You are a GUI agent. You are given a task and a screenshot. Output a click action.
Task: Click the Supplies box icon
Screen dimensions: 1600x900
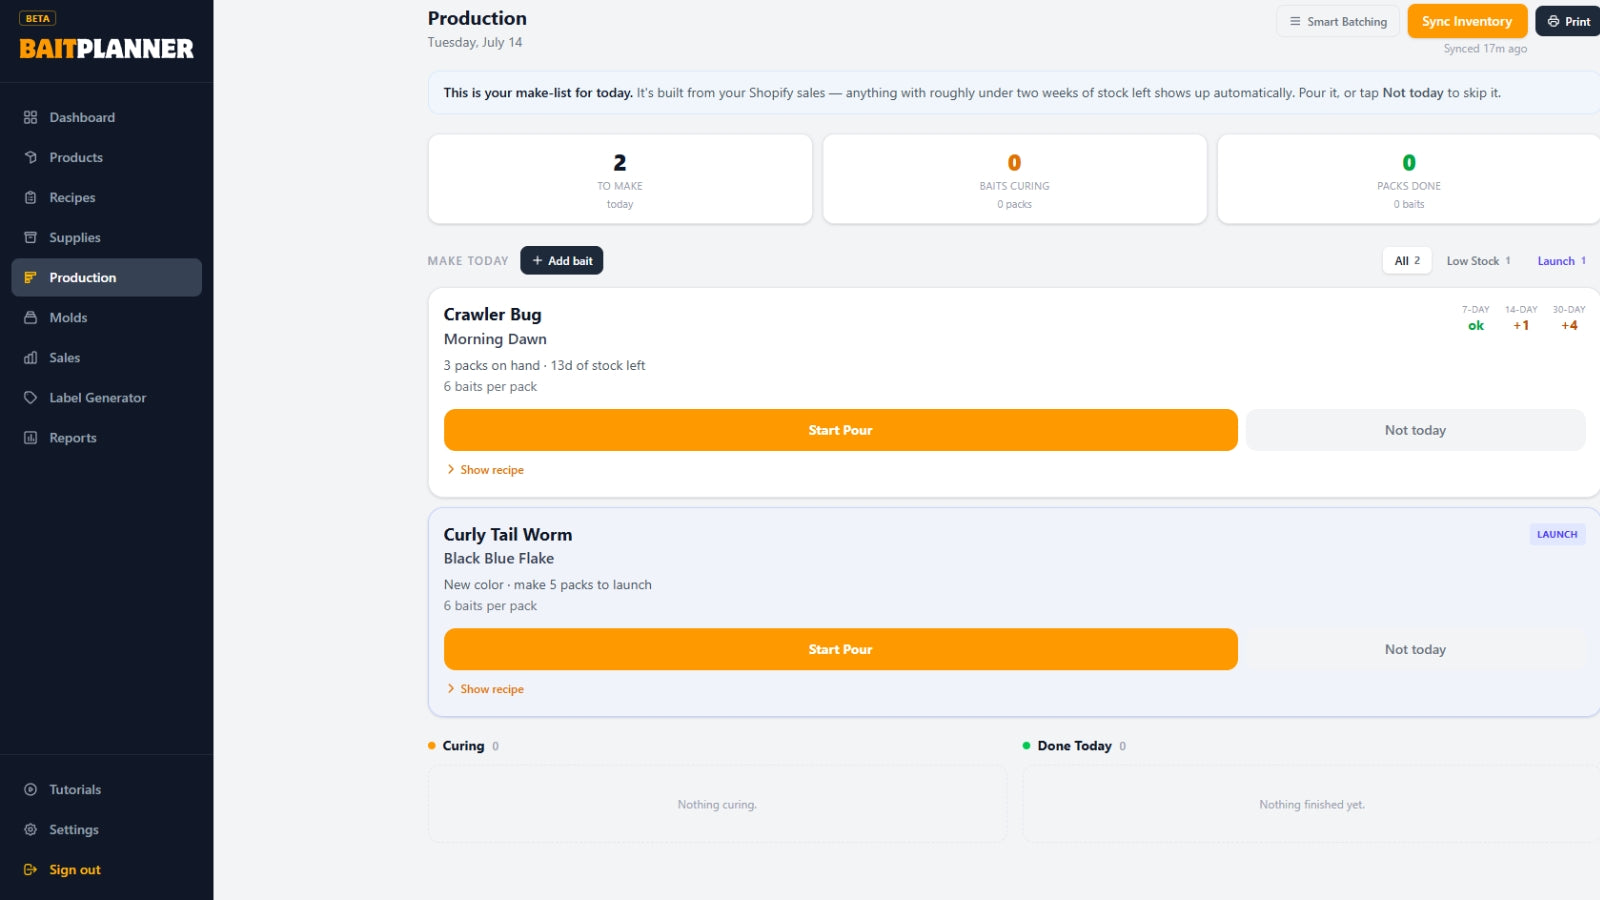(30, 237)
